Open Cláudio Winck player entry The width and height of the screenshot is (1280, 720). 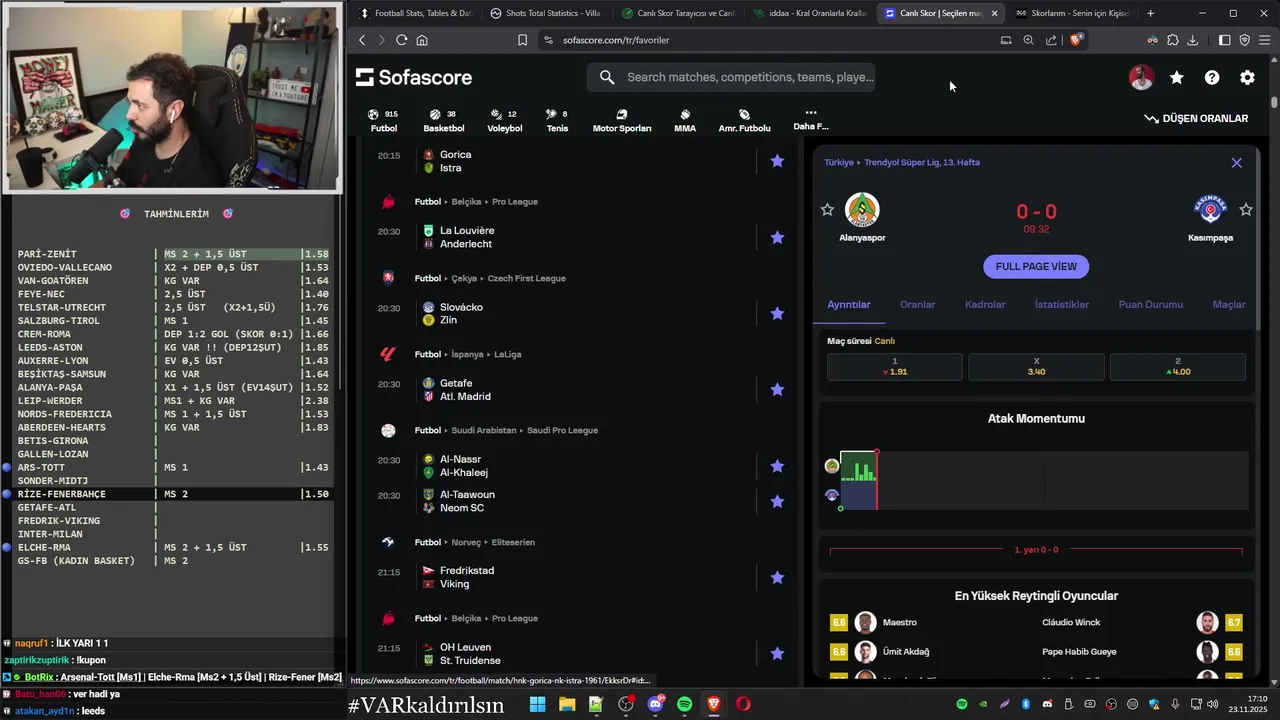(1140, 622)
